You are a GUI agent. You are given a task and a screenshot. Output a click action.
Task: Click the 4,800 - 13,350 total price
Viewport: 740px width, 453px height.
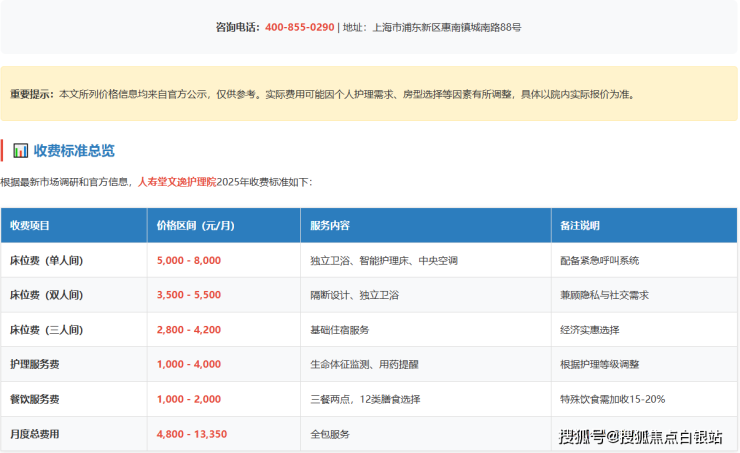(x=192, y=434)
